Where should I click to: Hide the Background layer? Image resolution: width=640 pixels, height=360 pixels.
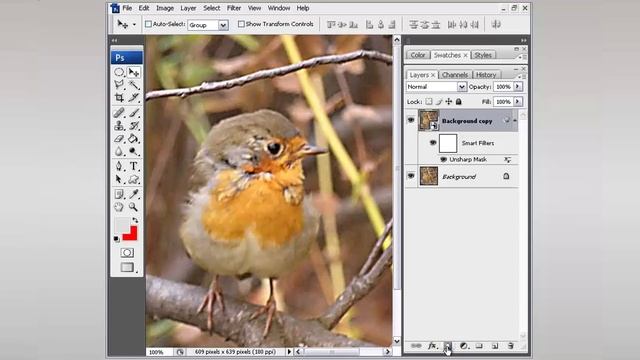[x=411, y=176]
